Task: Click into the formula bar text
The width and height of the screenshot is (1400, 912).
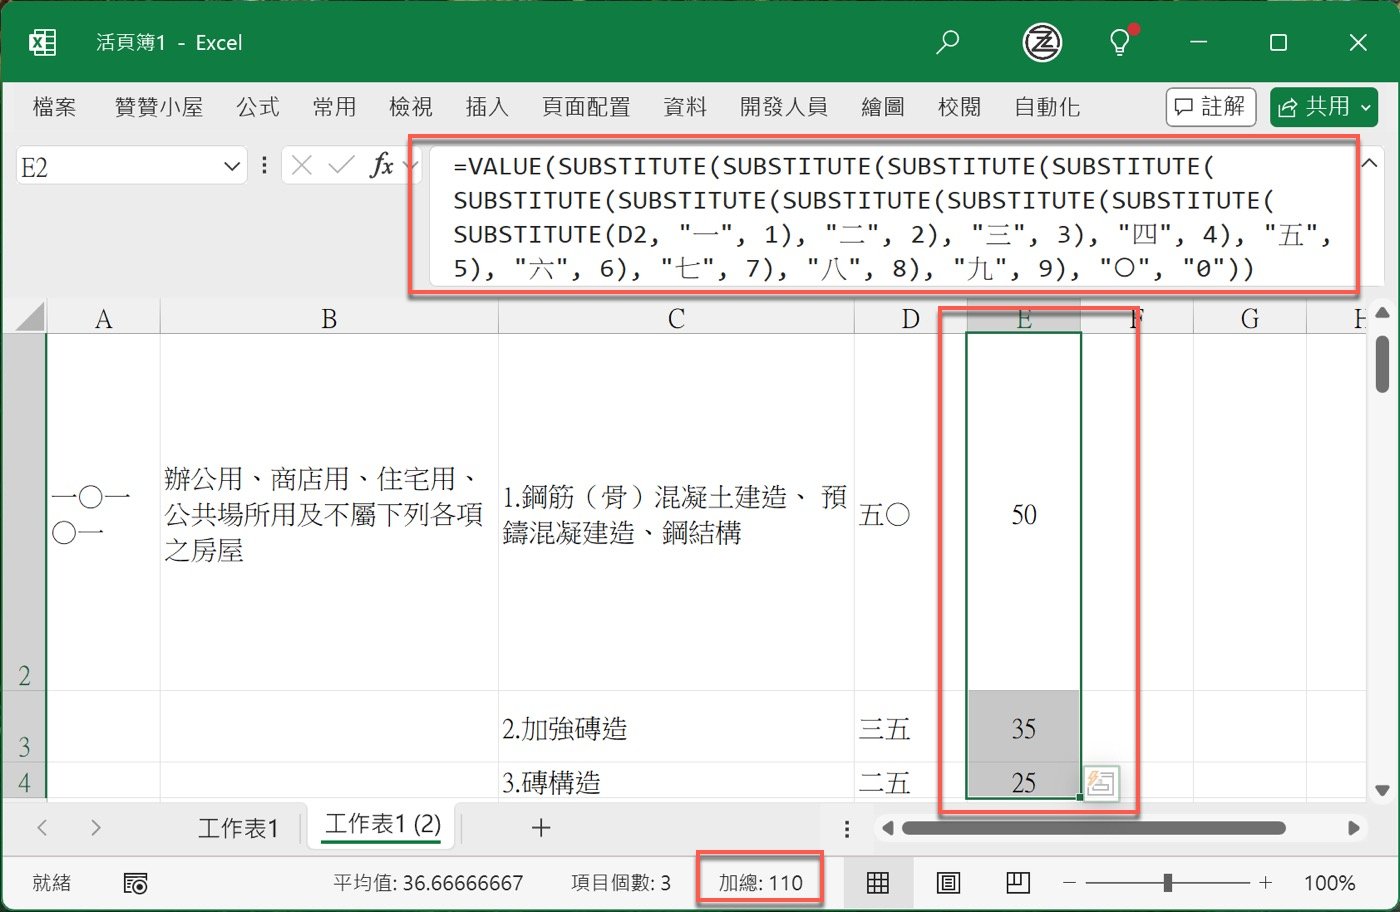Action: [890, 217]
